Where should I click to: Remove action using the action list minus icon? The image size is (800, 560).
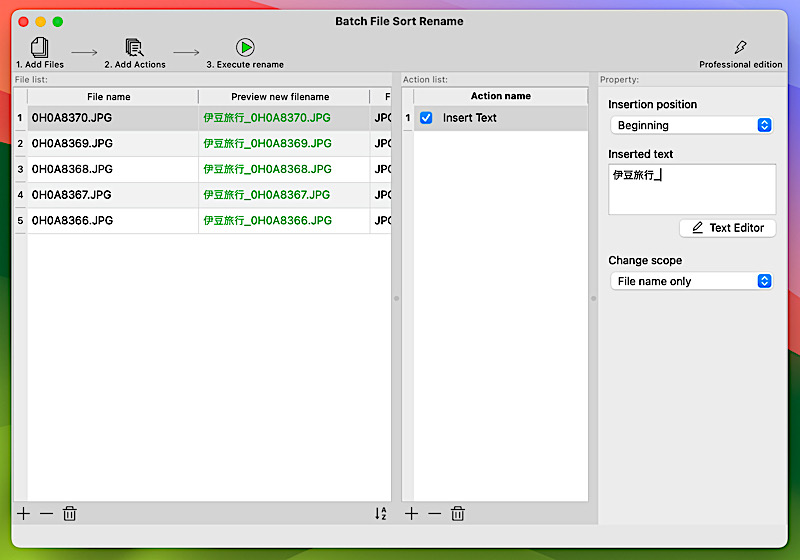point(434,513)
